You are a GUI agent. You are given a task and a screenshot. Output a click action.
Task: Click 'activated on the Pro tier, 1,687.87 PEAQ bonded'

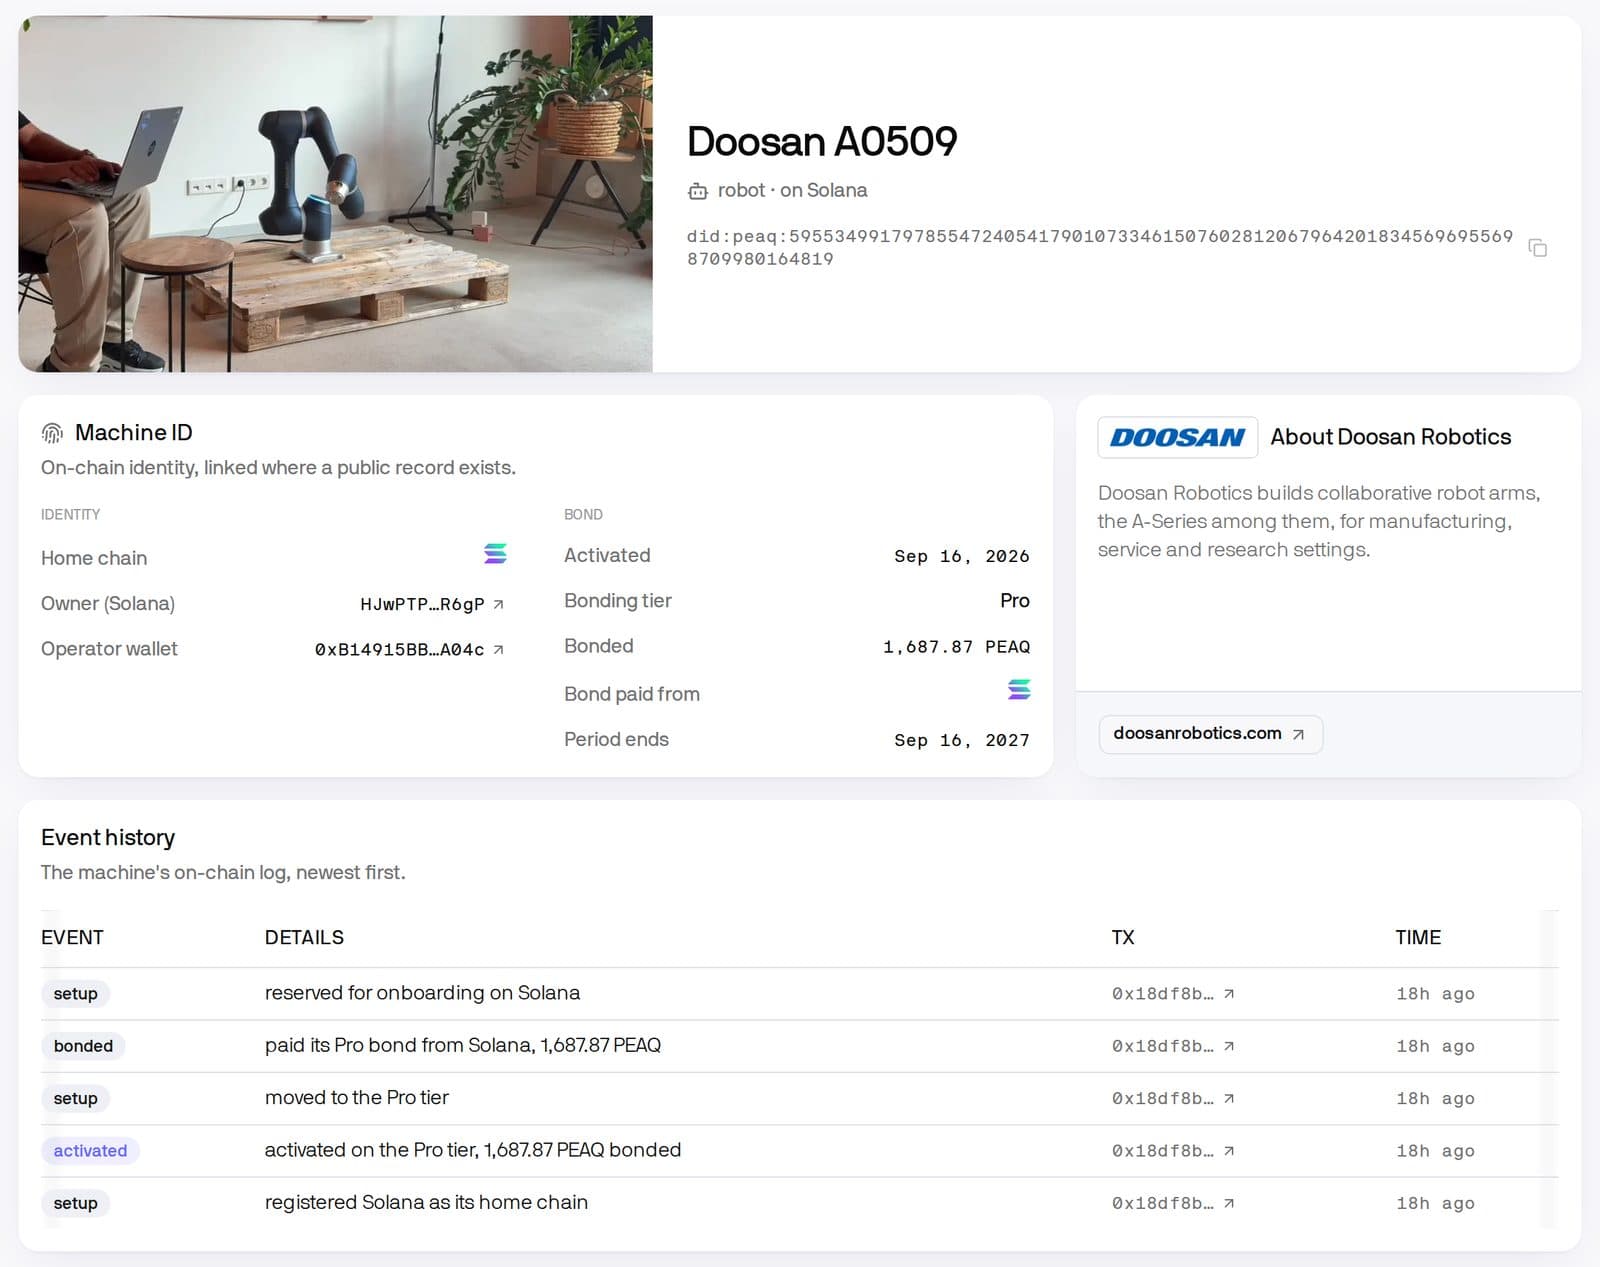coord(473,1151)
